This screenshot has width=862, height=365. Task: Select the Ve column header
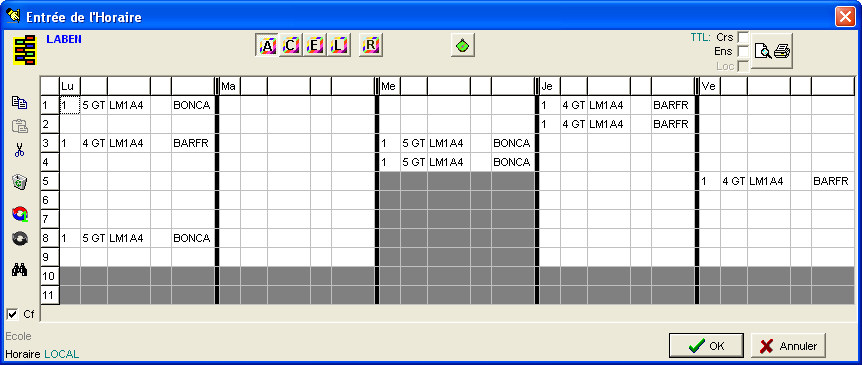point(710,86)
